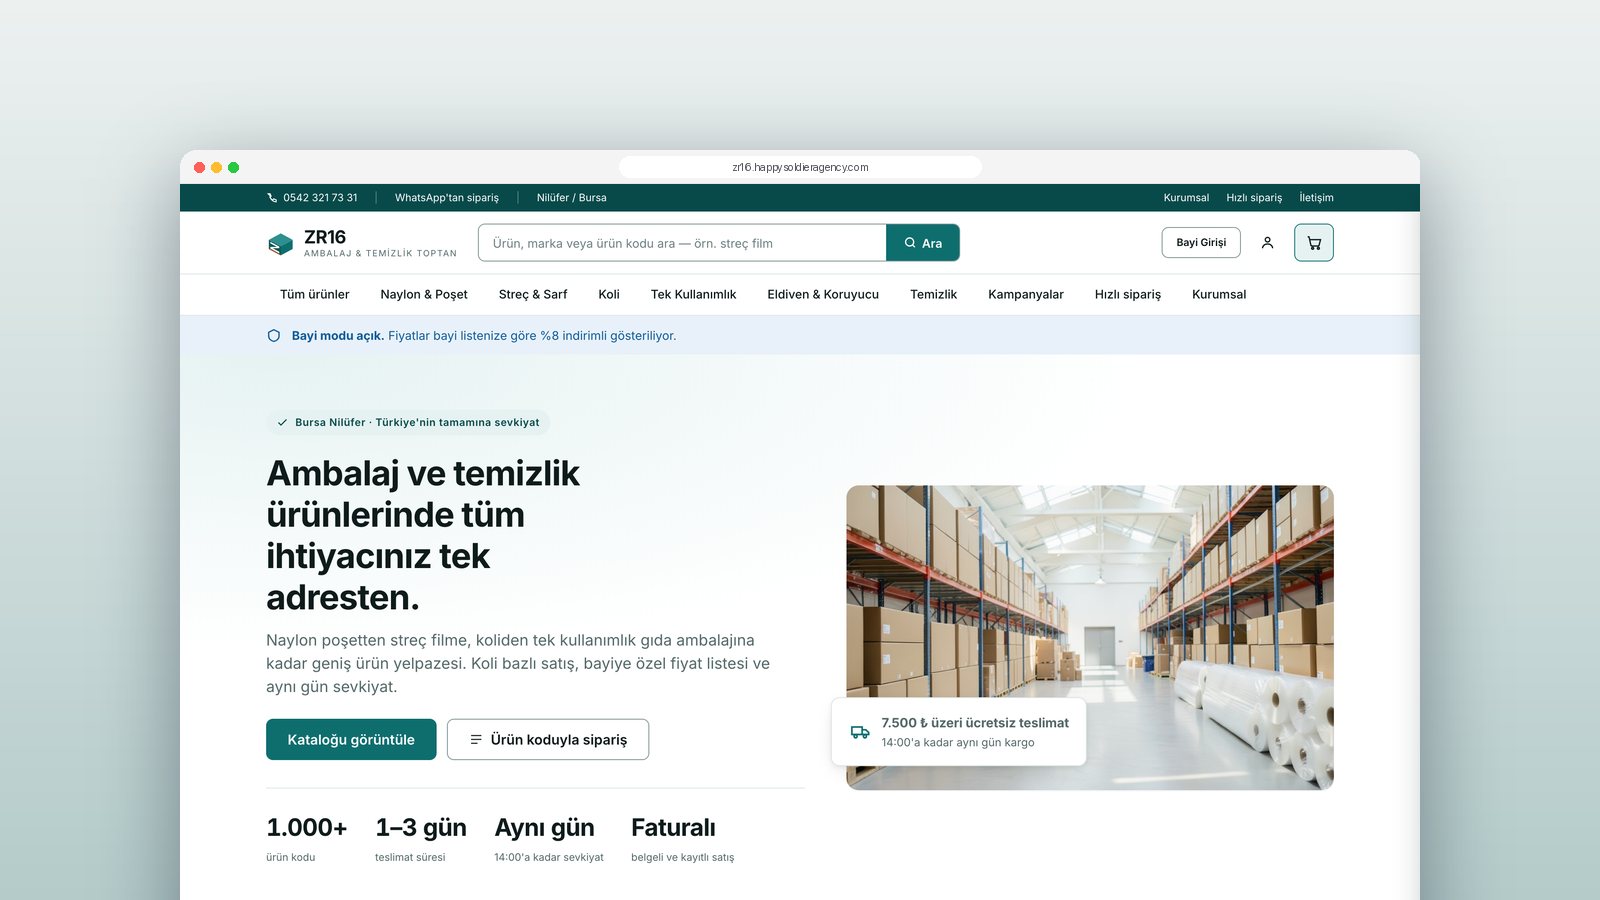Click the Faturalı stat heading
This screenshot has height=900, width=1600.
tap(673, 828)
